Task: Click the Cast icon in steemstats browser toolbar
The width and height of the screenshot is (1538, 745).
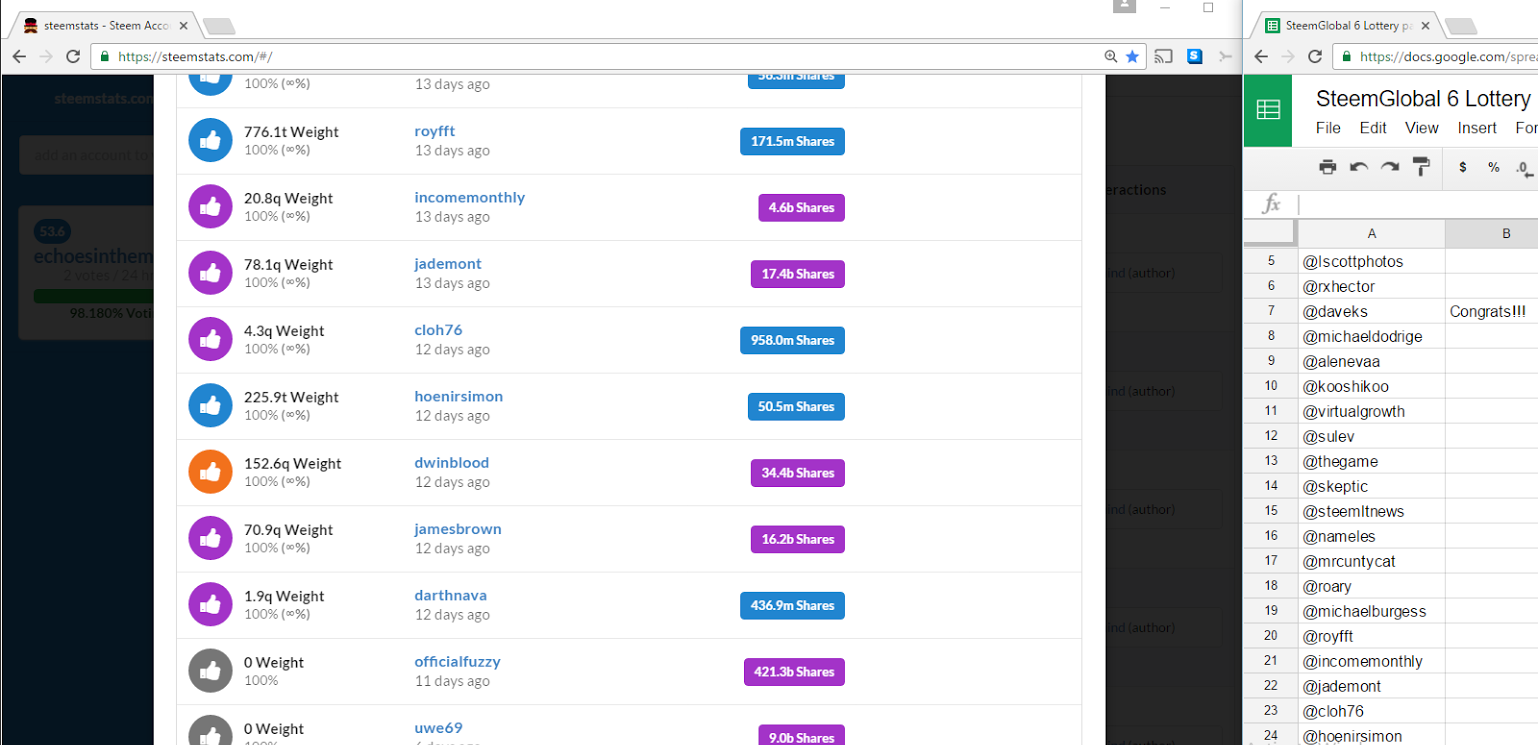Action: (x=1163, y=57)
